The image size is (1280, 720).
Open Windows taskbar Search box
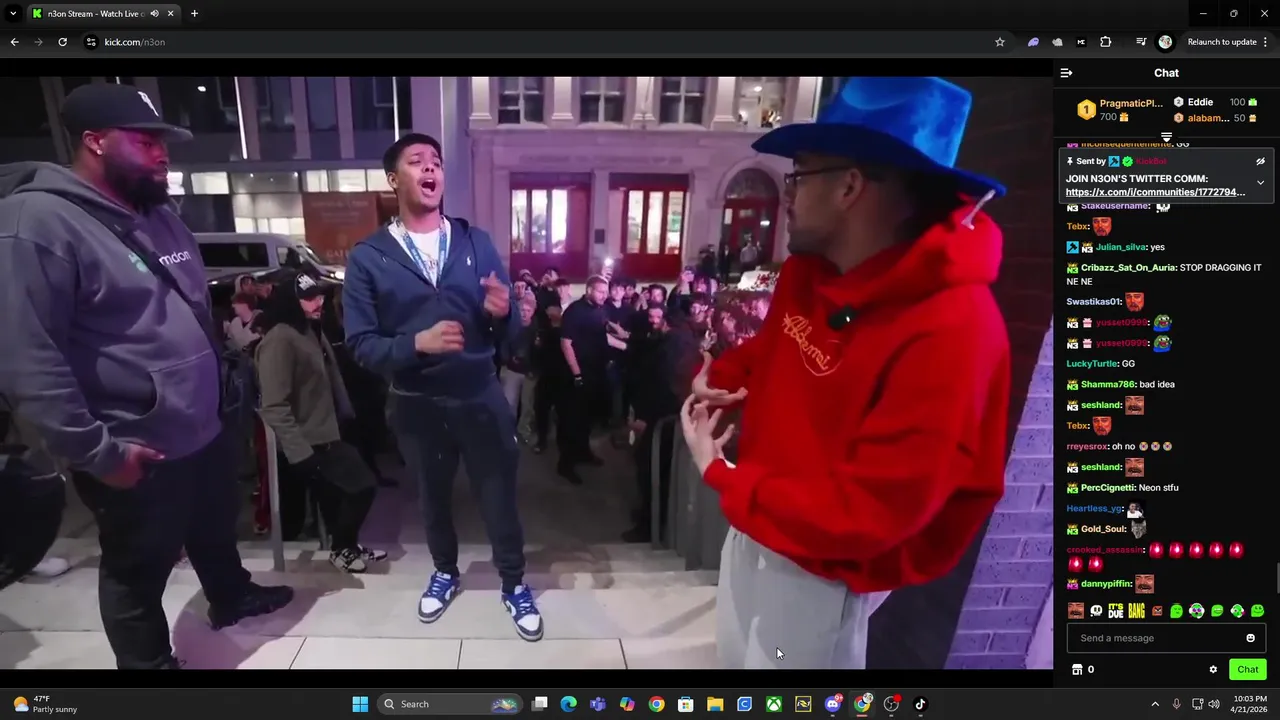(x=449, y=704)
